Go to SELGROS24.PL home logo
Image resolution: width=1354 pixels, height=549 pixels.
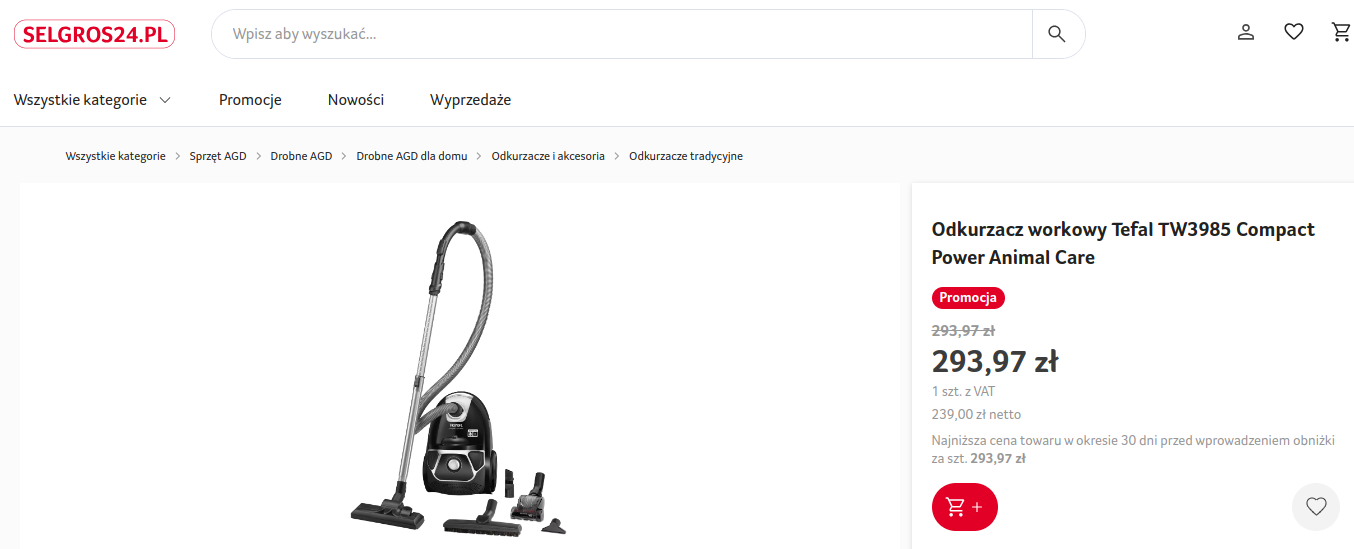click(x=94, y=35)
